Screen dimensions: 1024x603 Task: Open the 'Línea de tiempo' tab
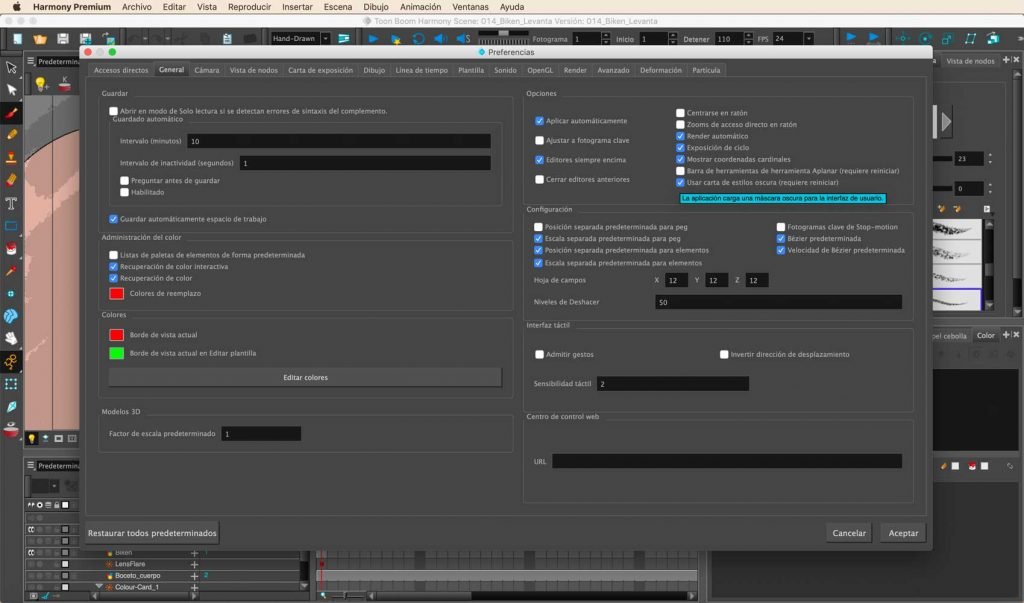pyautogui.click(x=421, y=70)
